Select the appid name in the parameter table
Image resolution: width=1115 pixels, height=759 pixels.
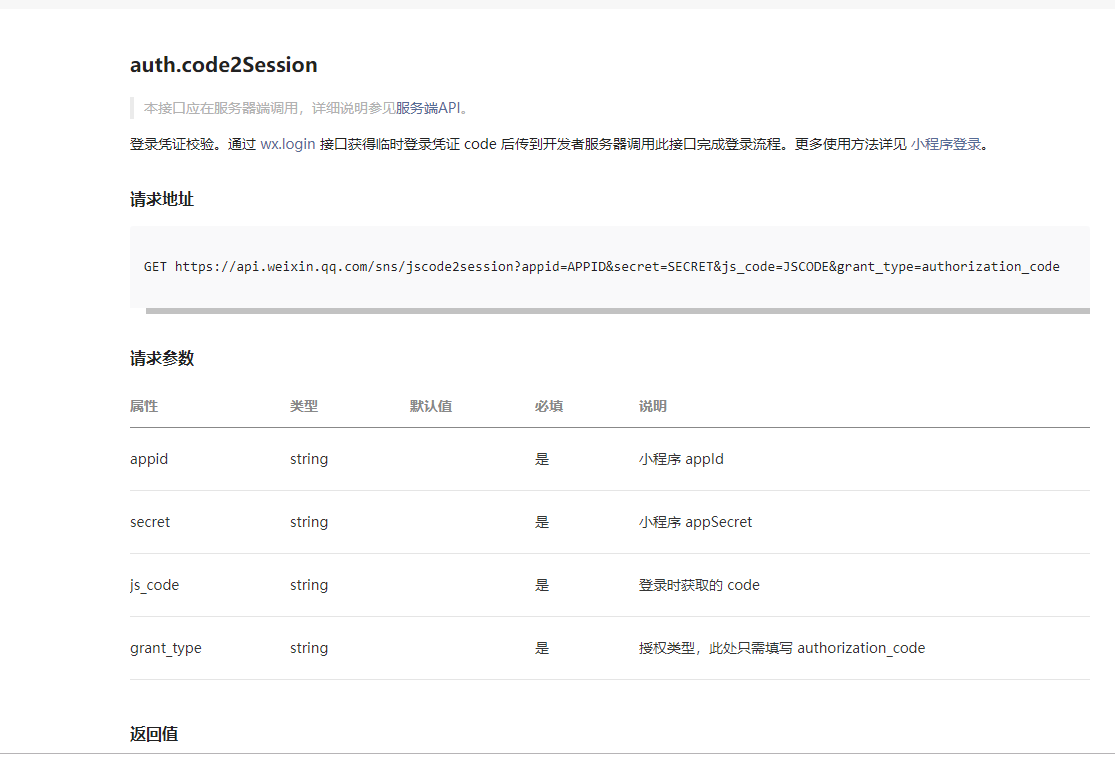[149, 459]
